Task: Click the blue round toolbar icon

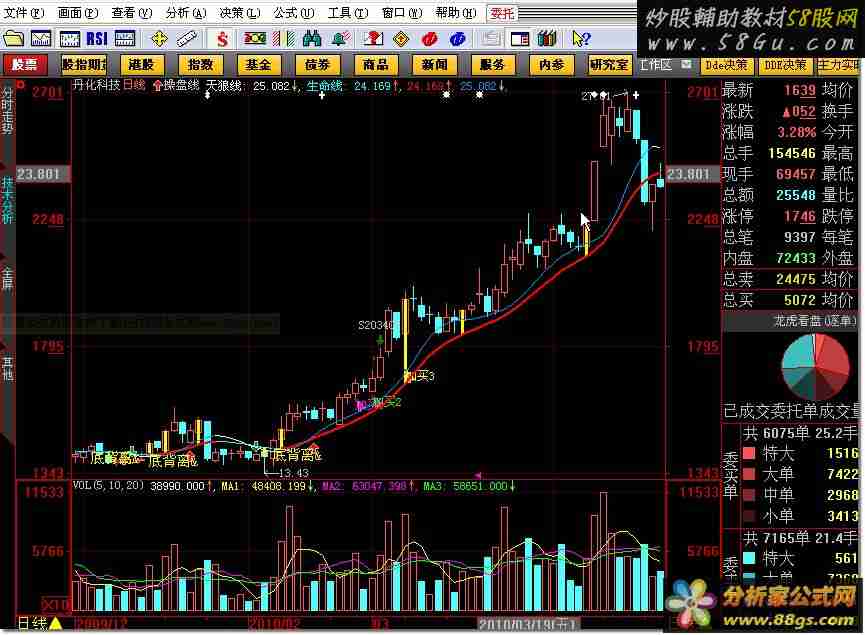Action: tap(458, 39)
